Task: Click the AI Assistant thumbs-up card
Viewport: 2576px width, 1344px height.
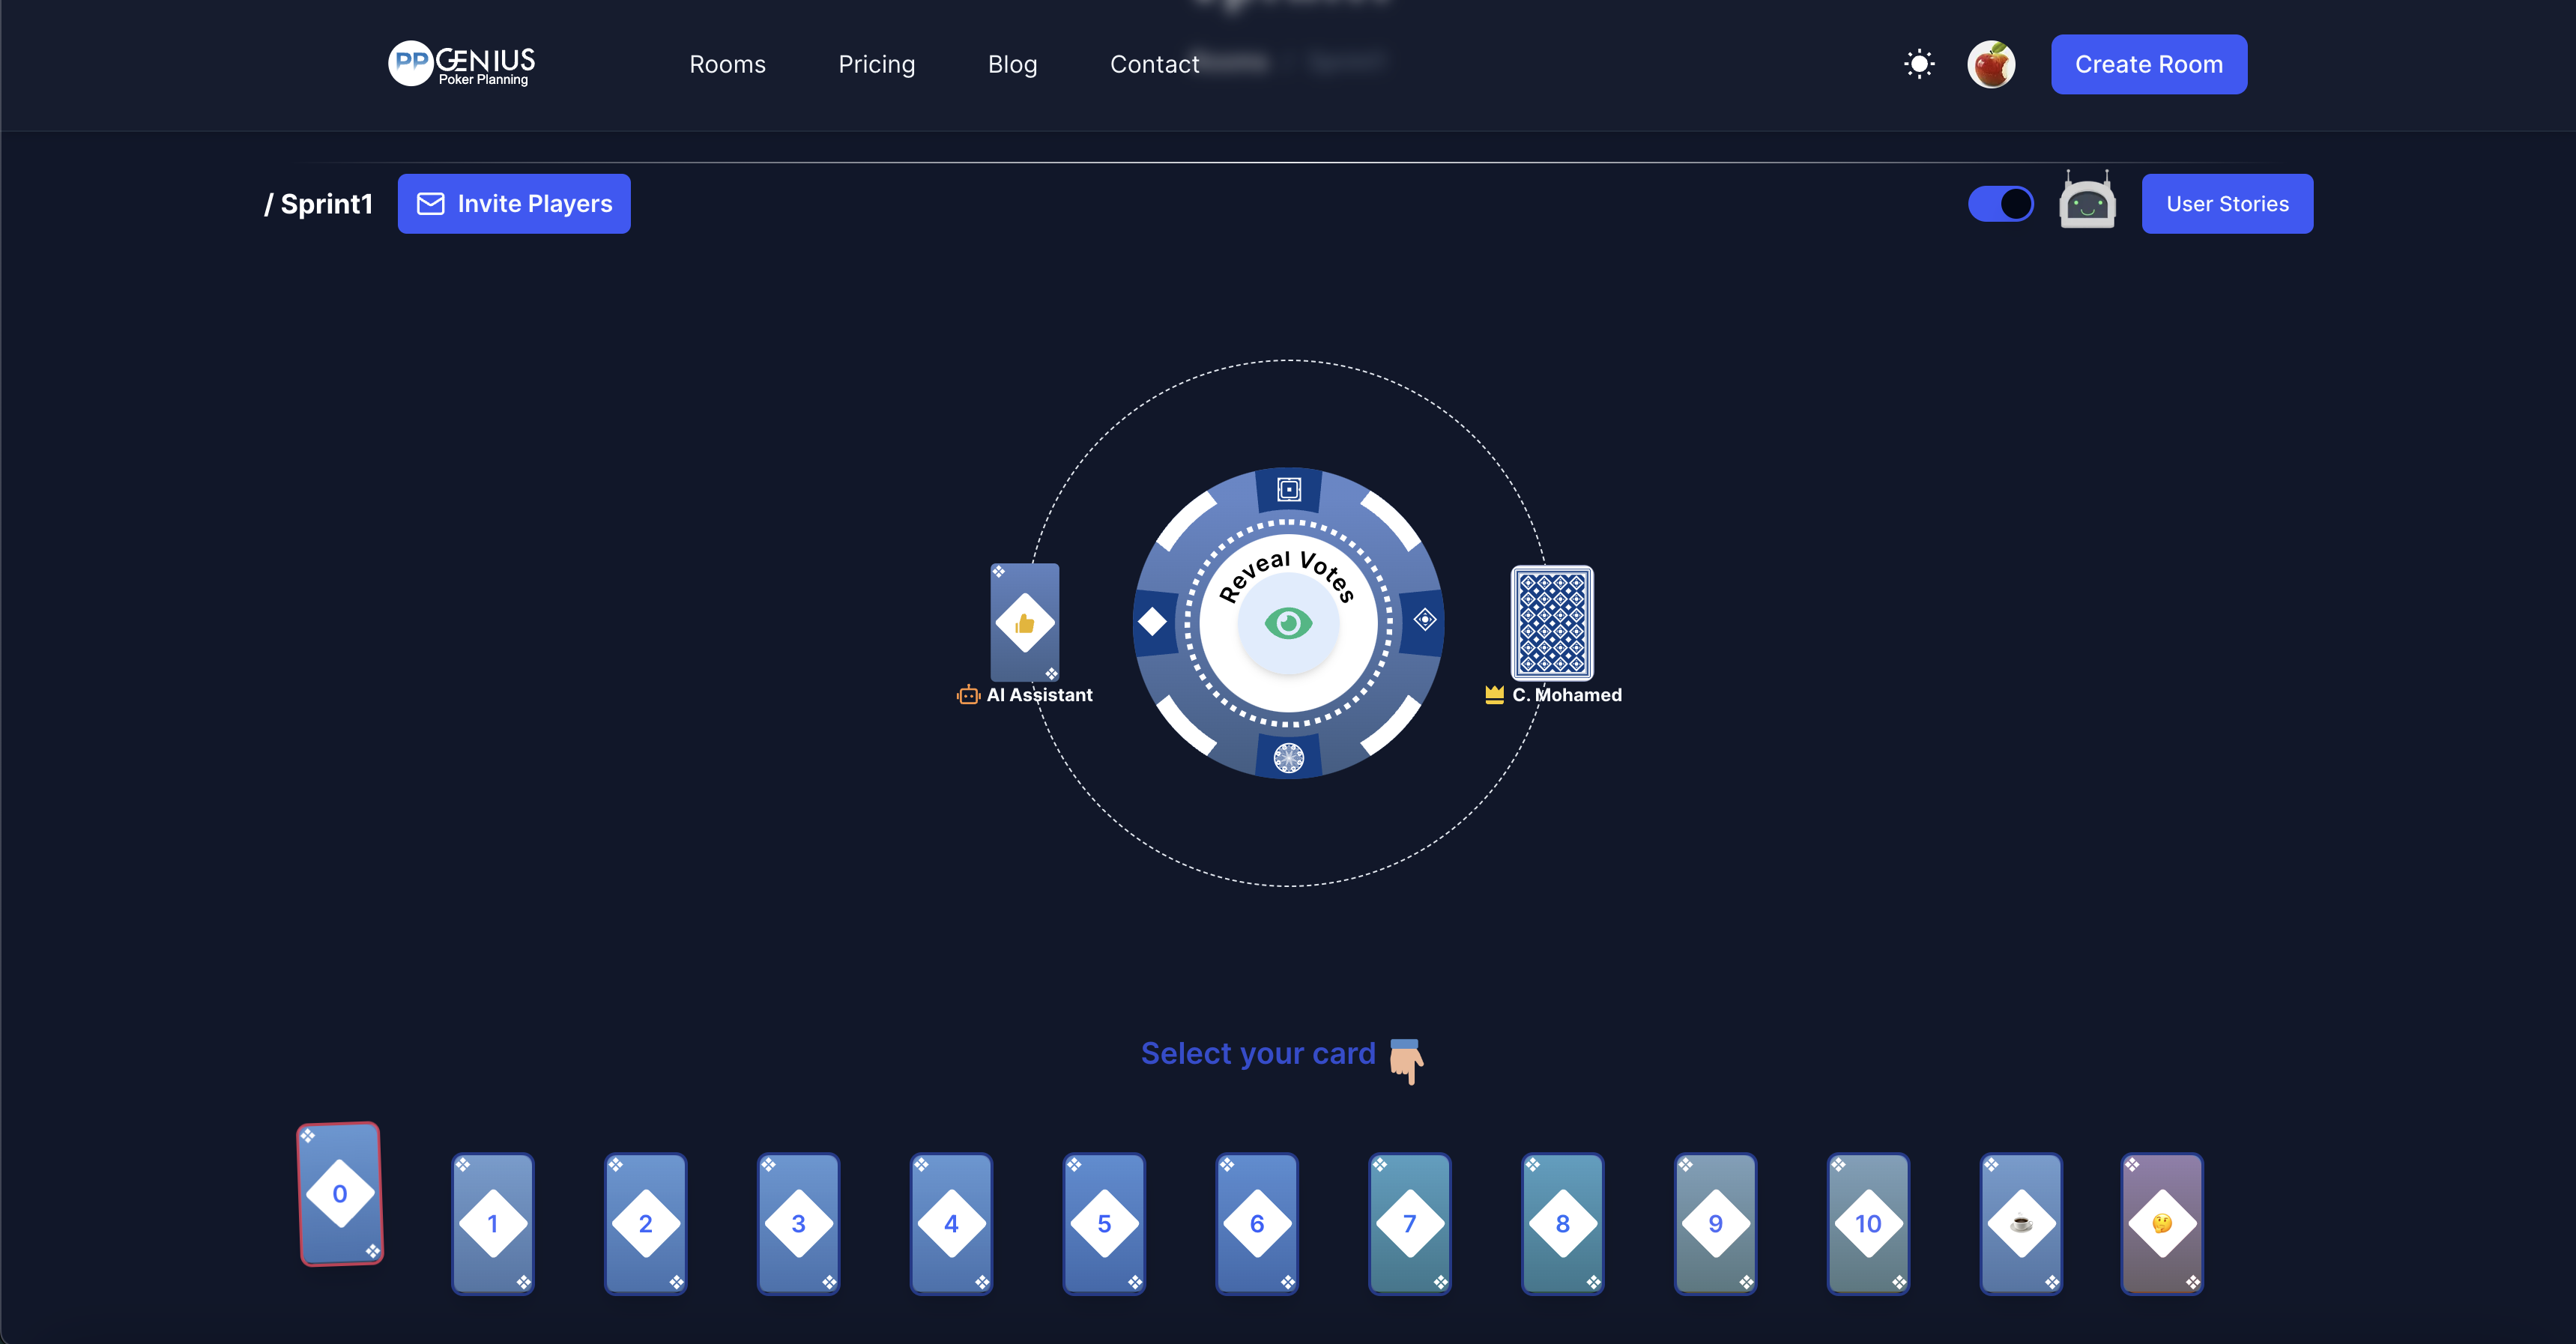Action: point(1024,622)
